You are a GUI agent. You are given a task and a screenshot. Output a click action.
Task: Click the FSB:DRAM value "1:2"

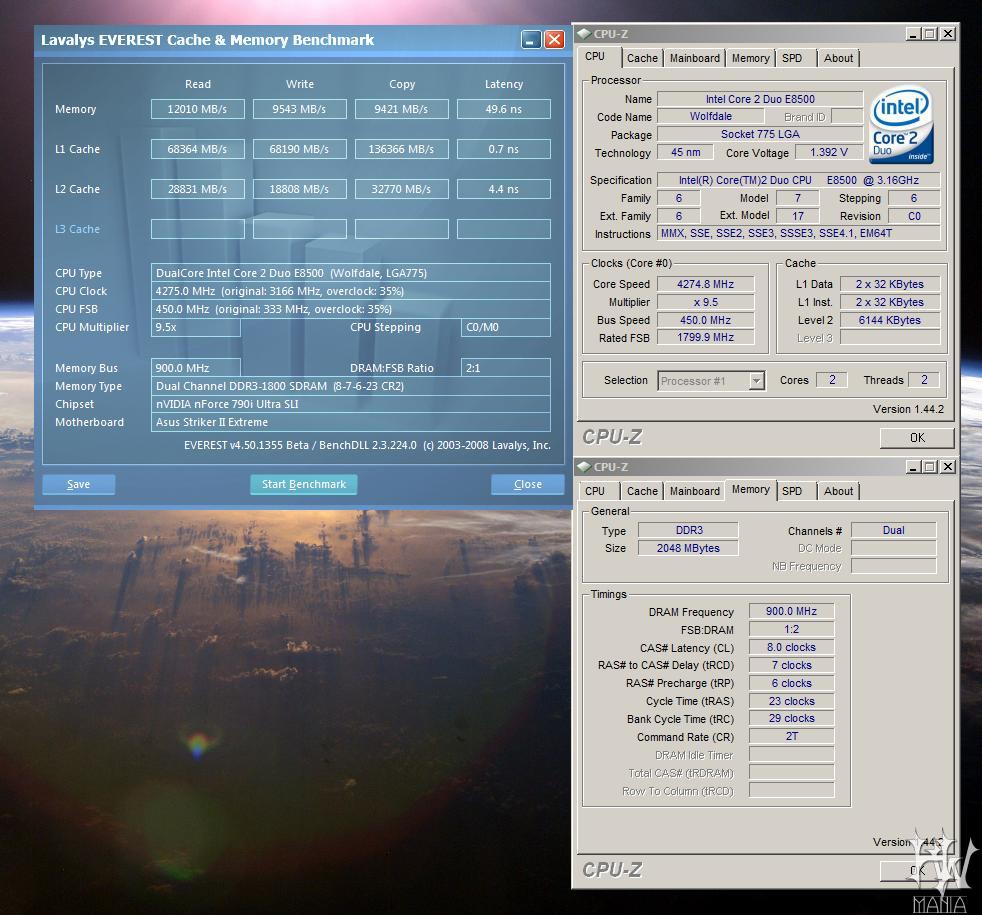click(792, 629)
